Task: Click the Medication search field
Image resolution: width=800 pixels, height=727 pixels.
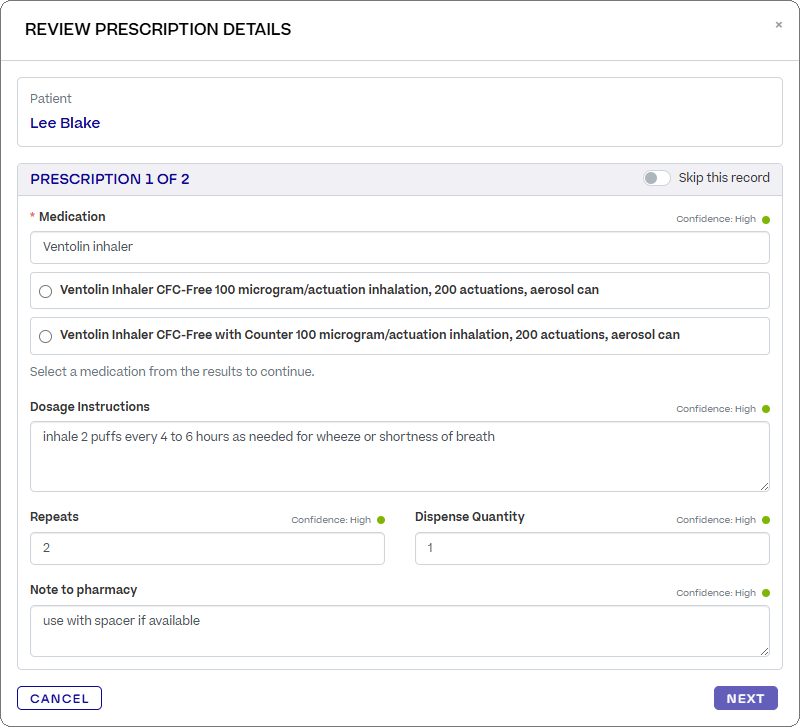Action: coord(399,247)
